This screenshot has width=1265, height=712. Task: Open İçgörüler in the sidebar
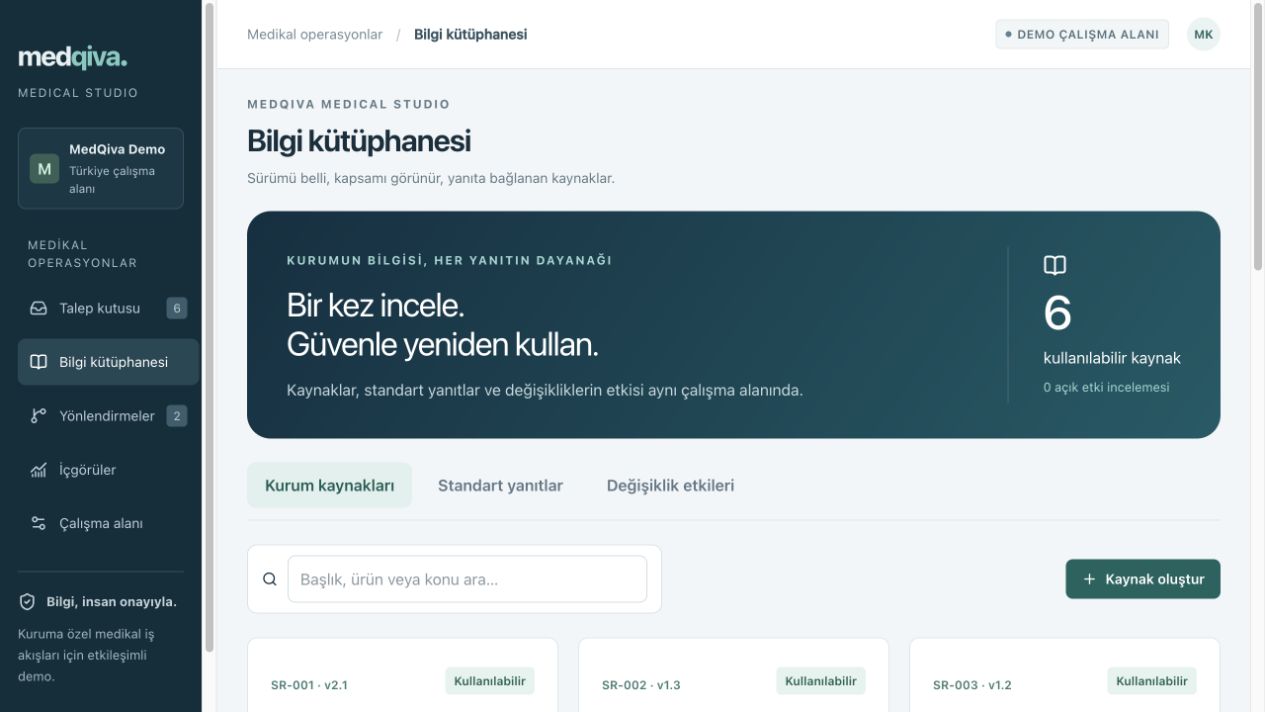108,470
